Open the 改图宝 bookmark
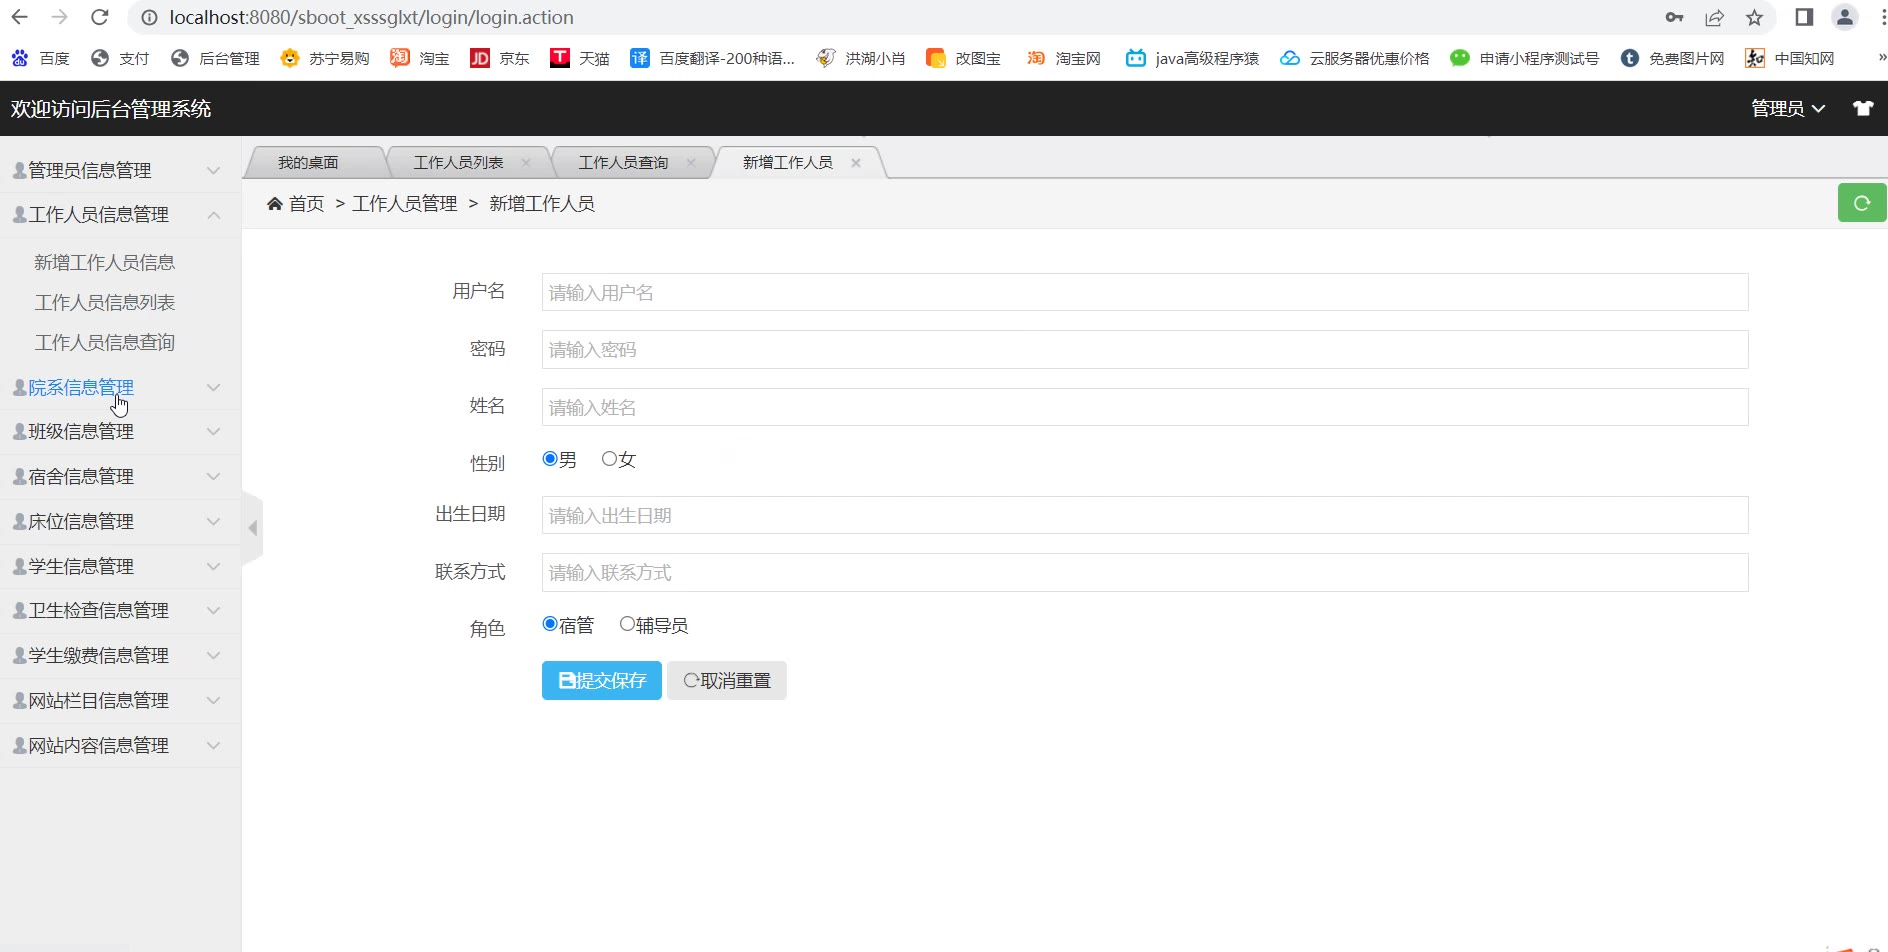Image resolution: width=1888 pixels, height=952 pixels. tap(964, 58)
